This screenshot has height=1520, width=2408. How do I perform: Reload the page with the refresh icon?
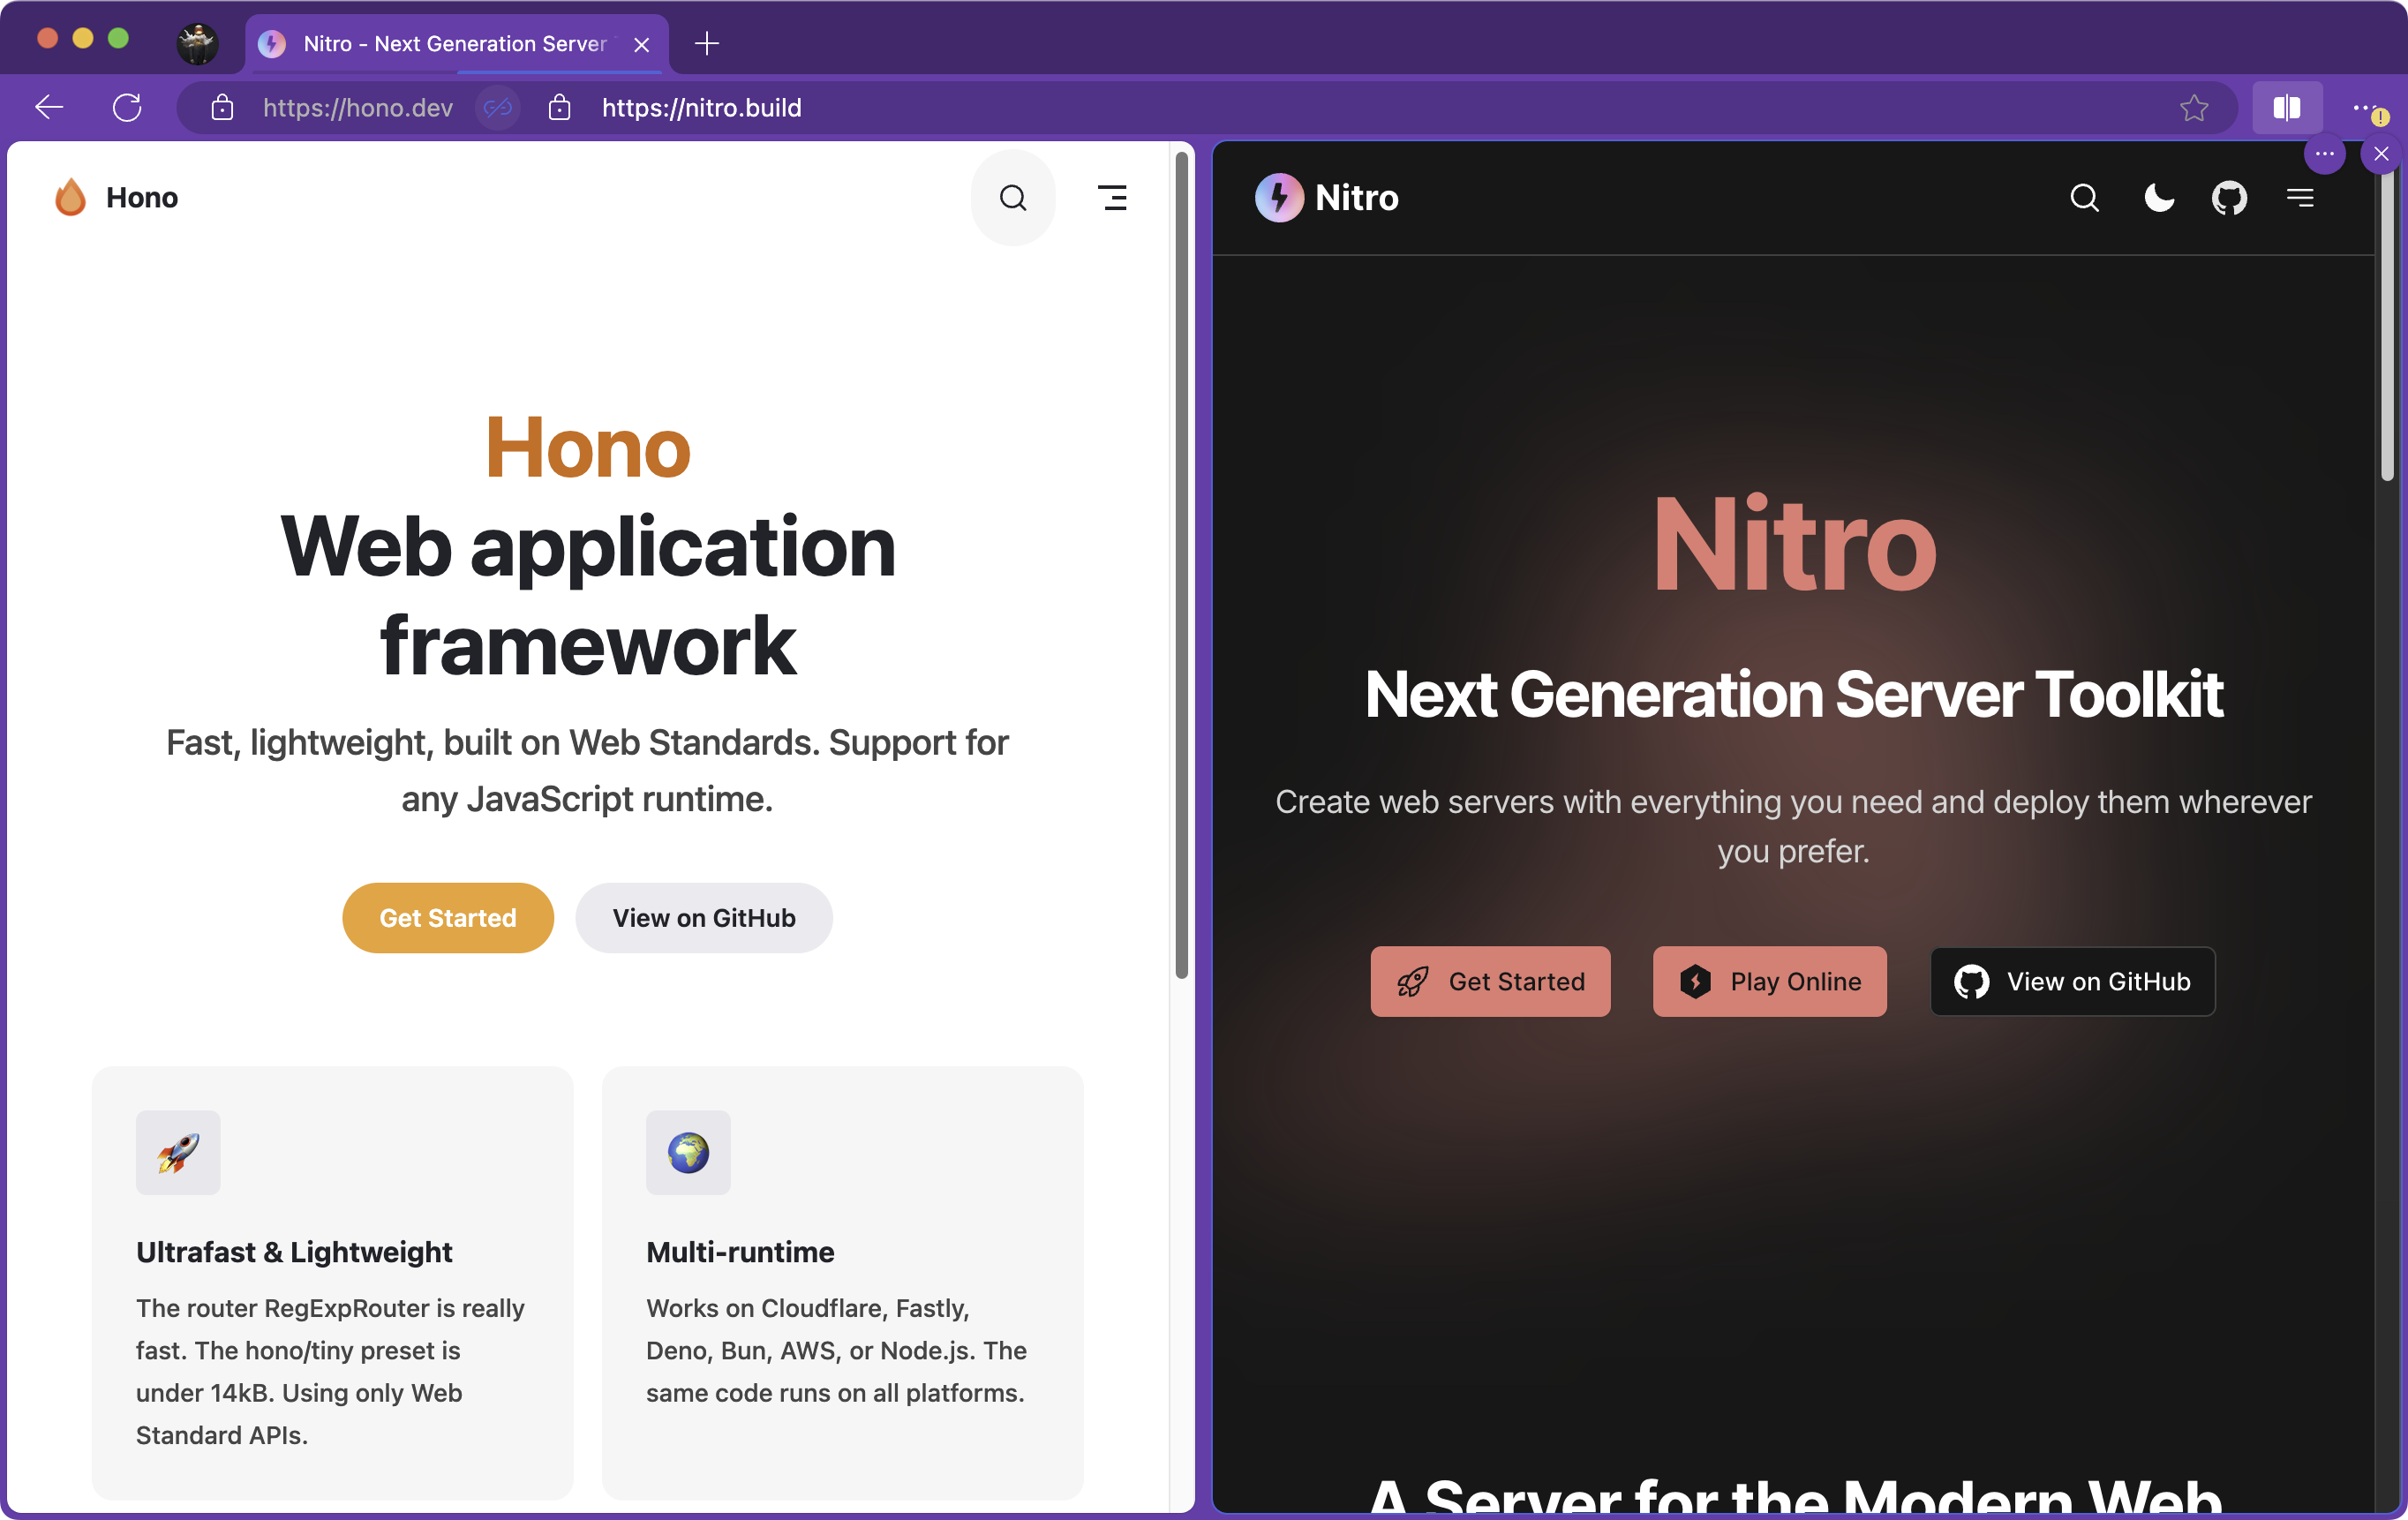coord(127,107)
